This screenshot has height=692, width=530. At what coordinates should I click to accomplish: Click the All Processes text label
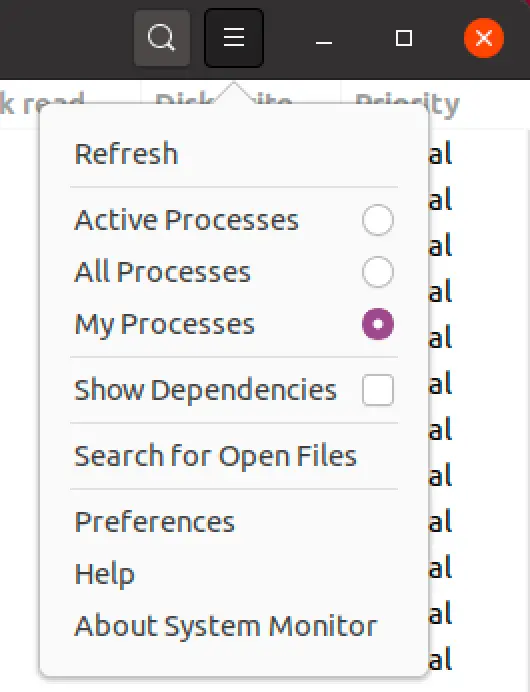pyautogui.click(x=162, y=272)
